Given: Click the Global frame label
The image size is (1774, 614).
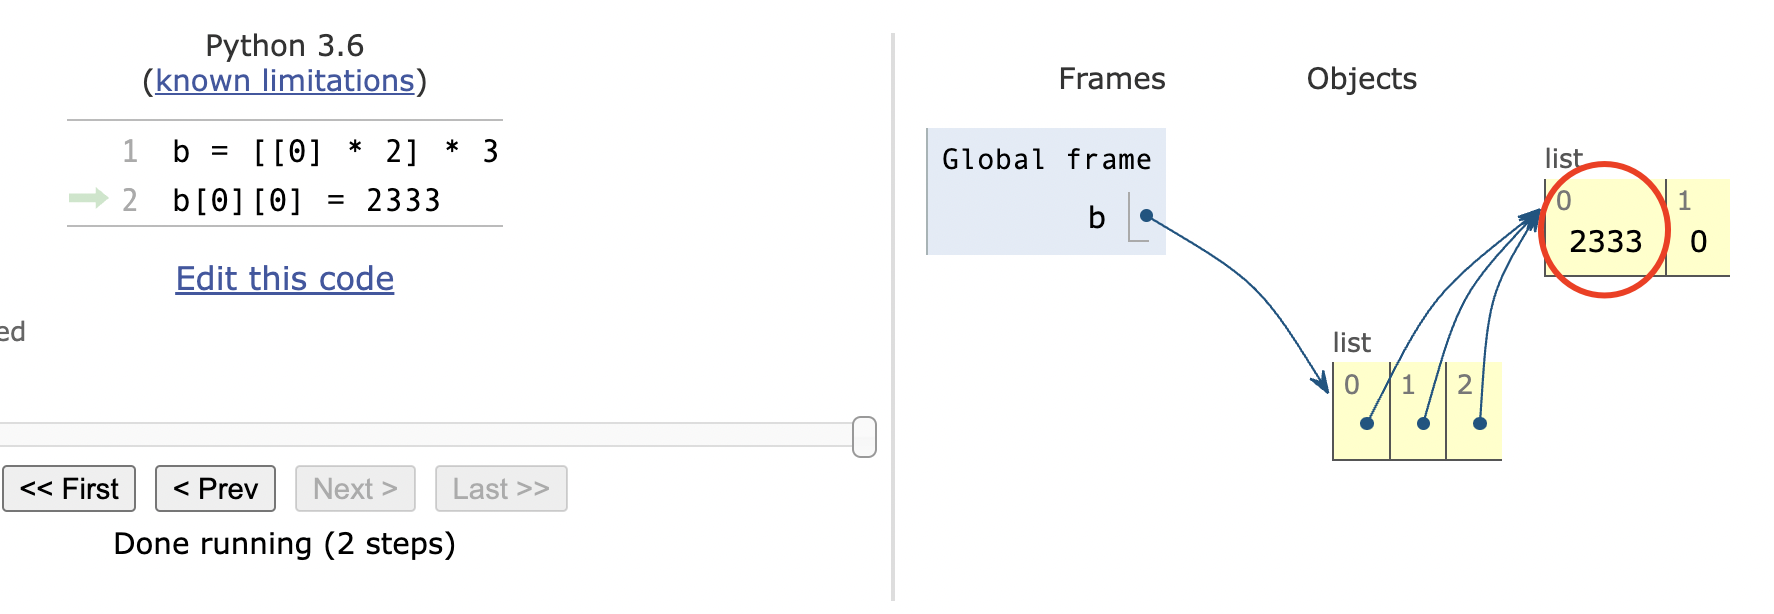Looking at the screenshot, I should [1046, 160].
